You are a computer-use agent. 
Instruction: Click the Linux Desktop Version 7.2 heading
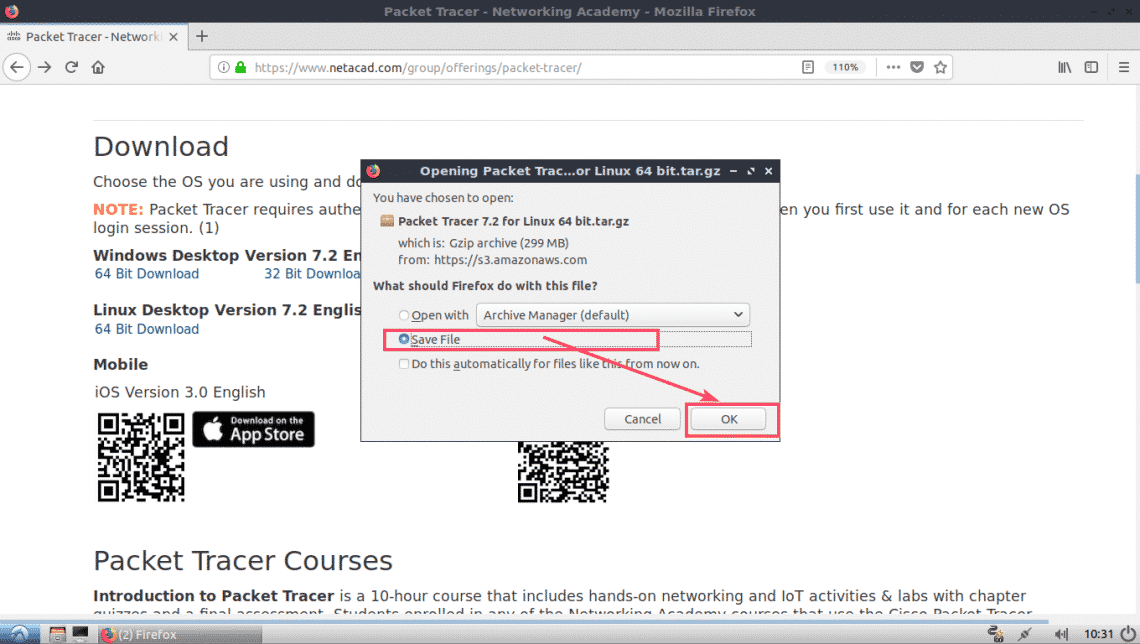tap(227, 310)
